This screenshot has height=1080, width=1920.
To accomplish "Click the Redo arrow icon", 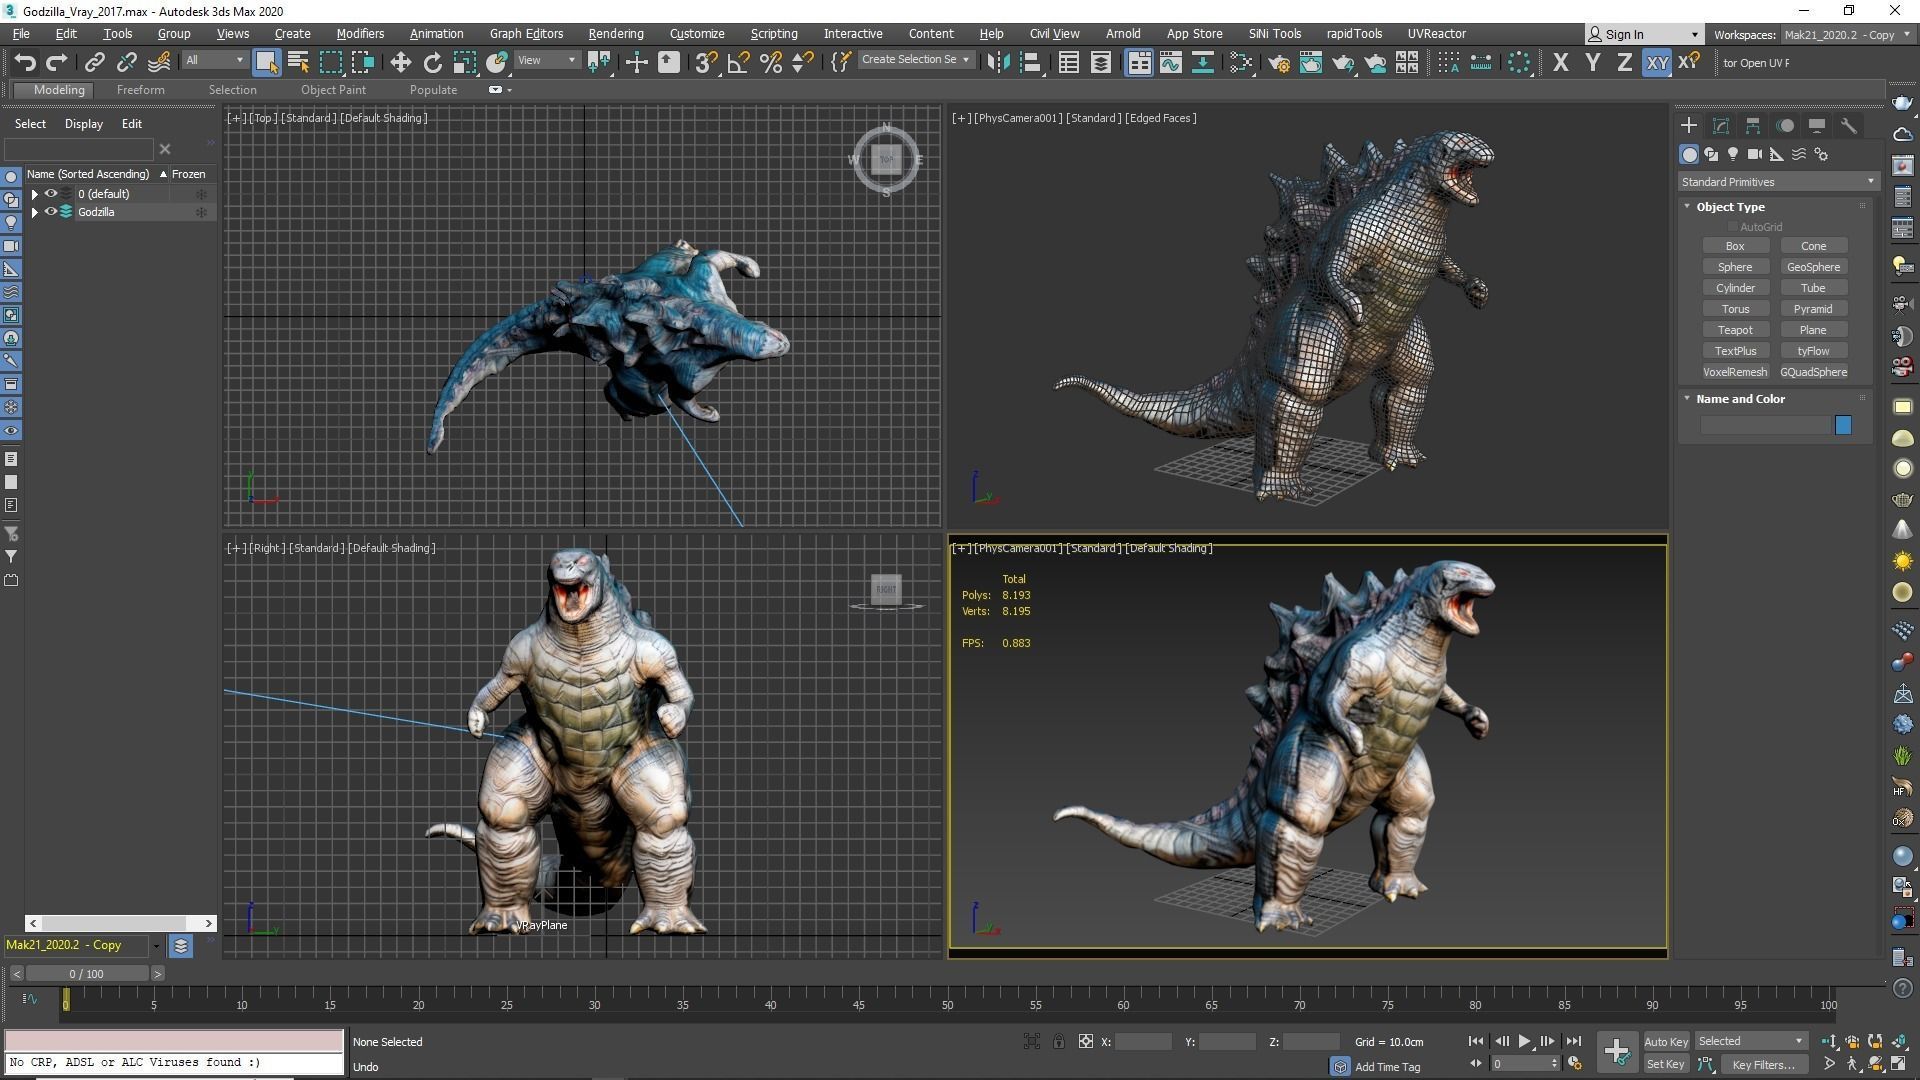I will click(x=57, y=62).
